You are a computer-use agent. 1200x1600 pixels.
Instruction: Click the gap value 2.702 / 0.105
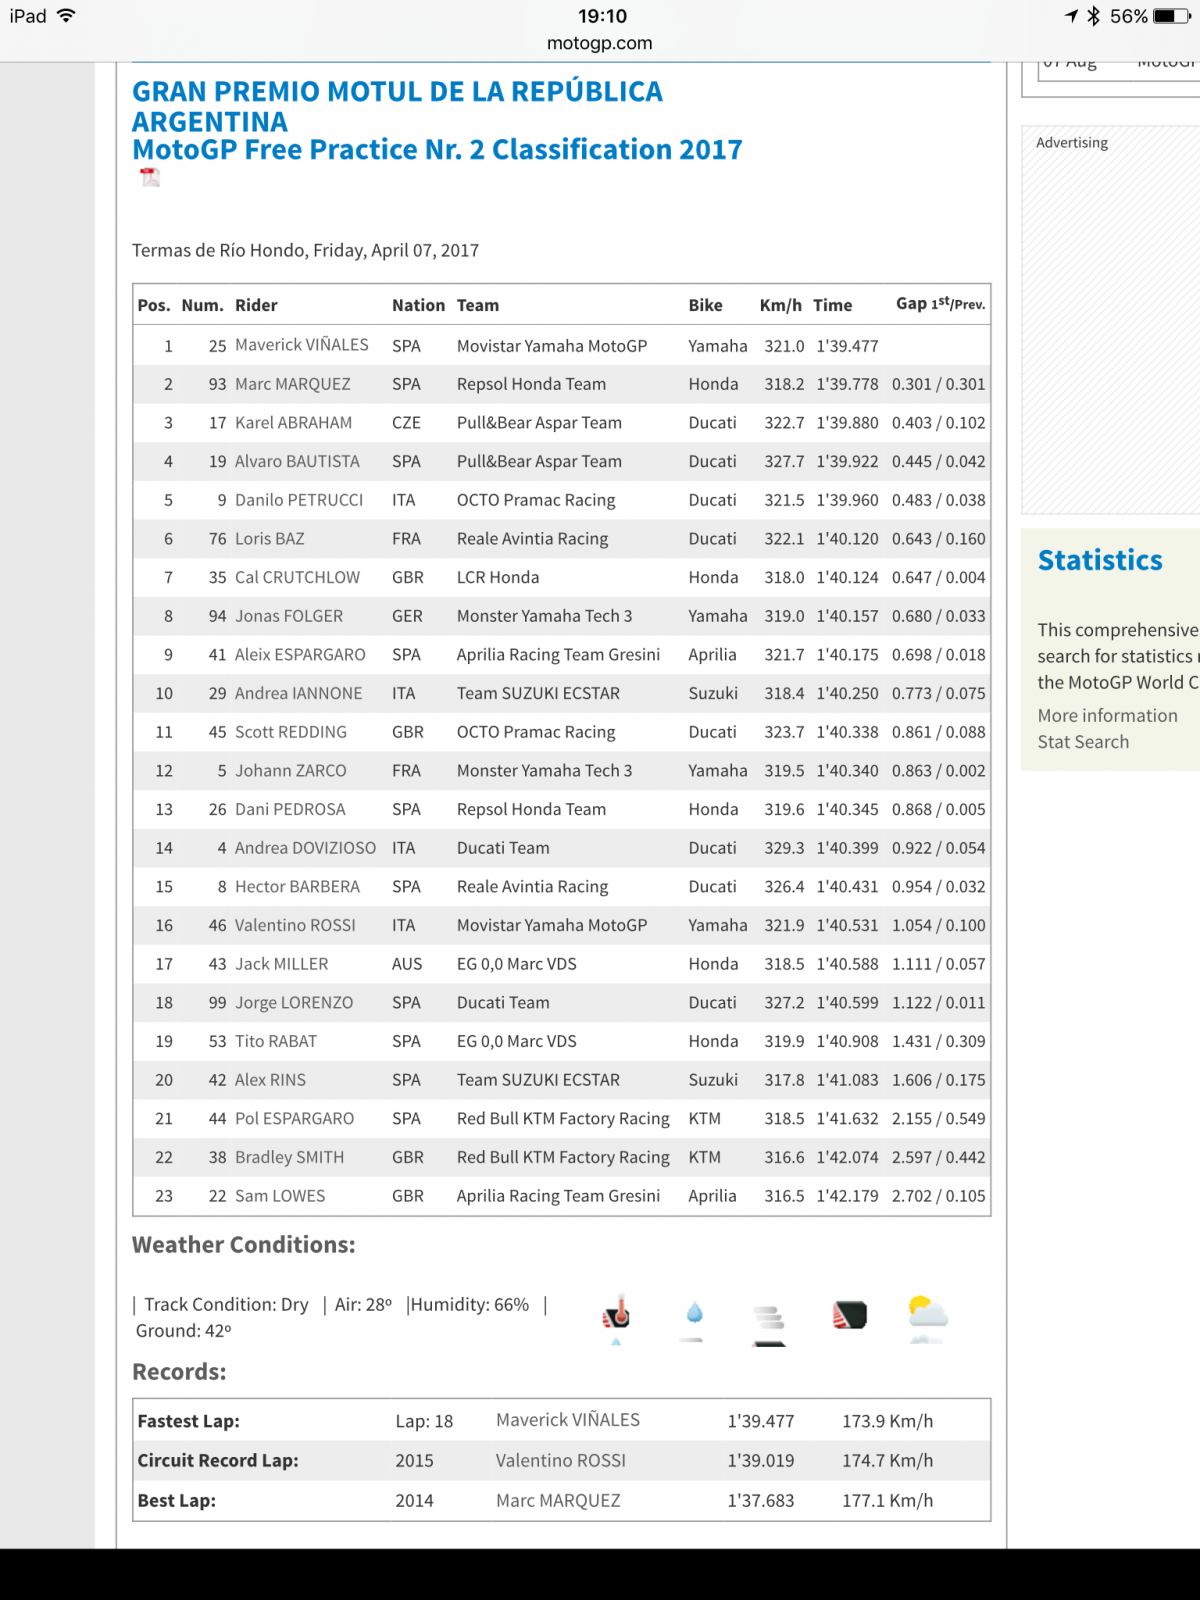(938, 1196)
